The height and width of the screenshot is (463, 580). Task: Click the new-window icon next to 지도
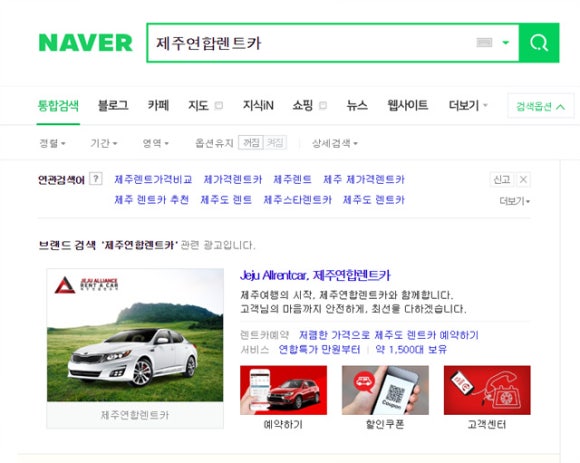point(219,106)
